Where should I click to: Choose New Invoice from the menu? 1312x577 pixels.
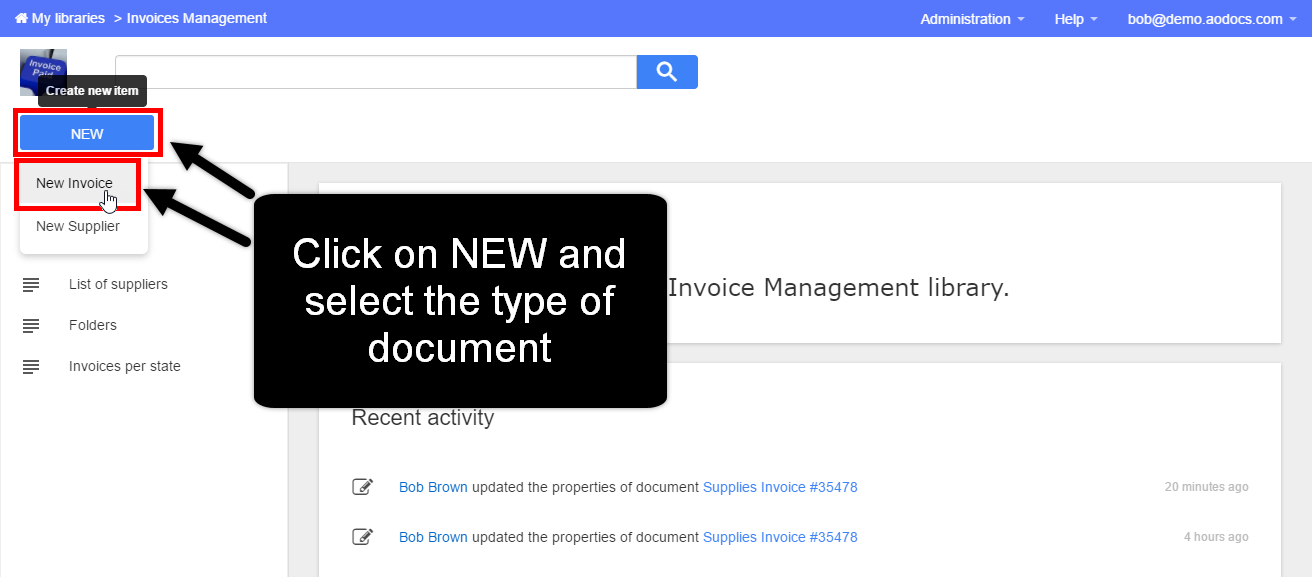pos(74,183)
